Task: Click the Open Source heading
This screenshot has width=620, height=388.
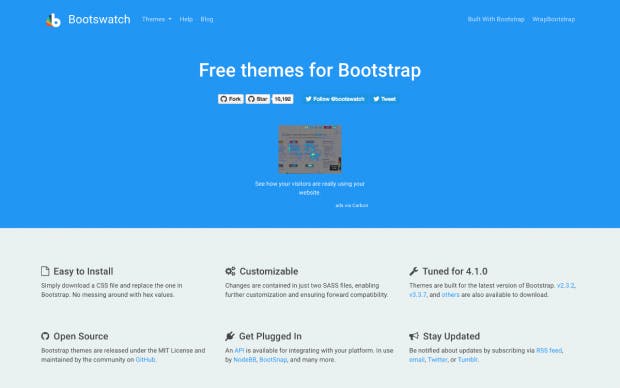Action: click(81, 336)
